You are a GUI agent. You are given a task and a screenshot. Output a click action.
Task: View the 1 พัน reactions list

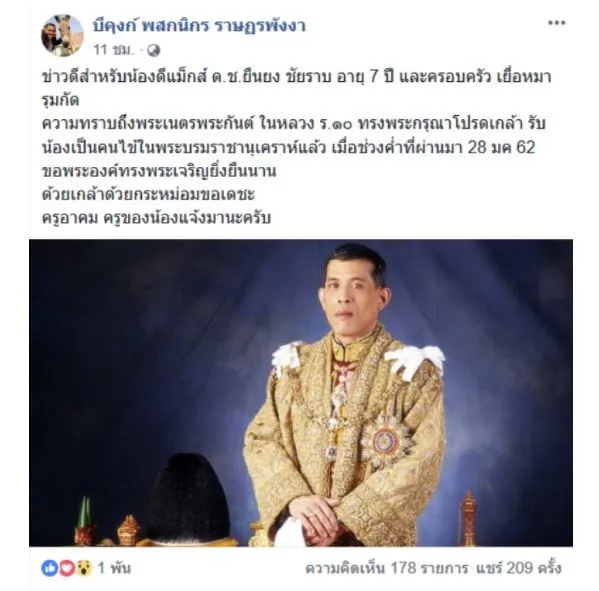[114, 568]
